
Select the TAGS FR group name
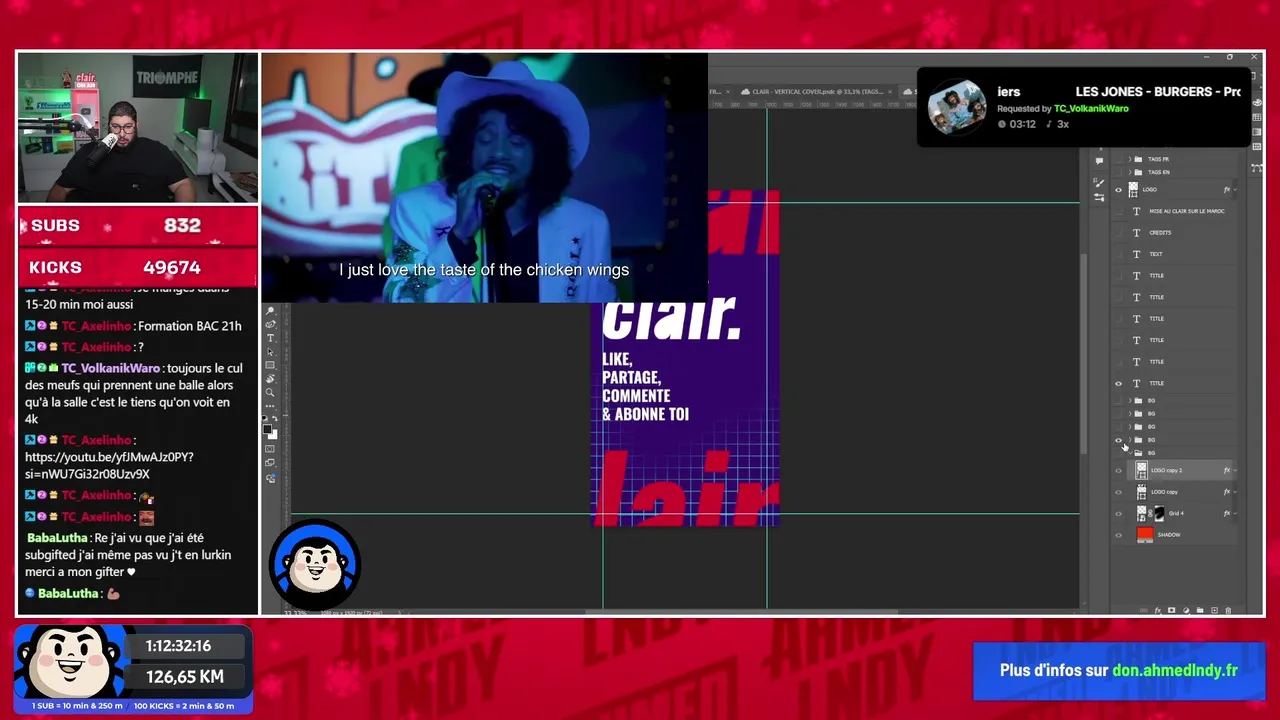click(x=1158, y=159)
